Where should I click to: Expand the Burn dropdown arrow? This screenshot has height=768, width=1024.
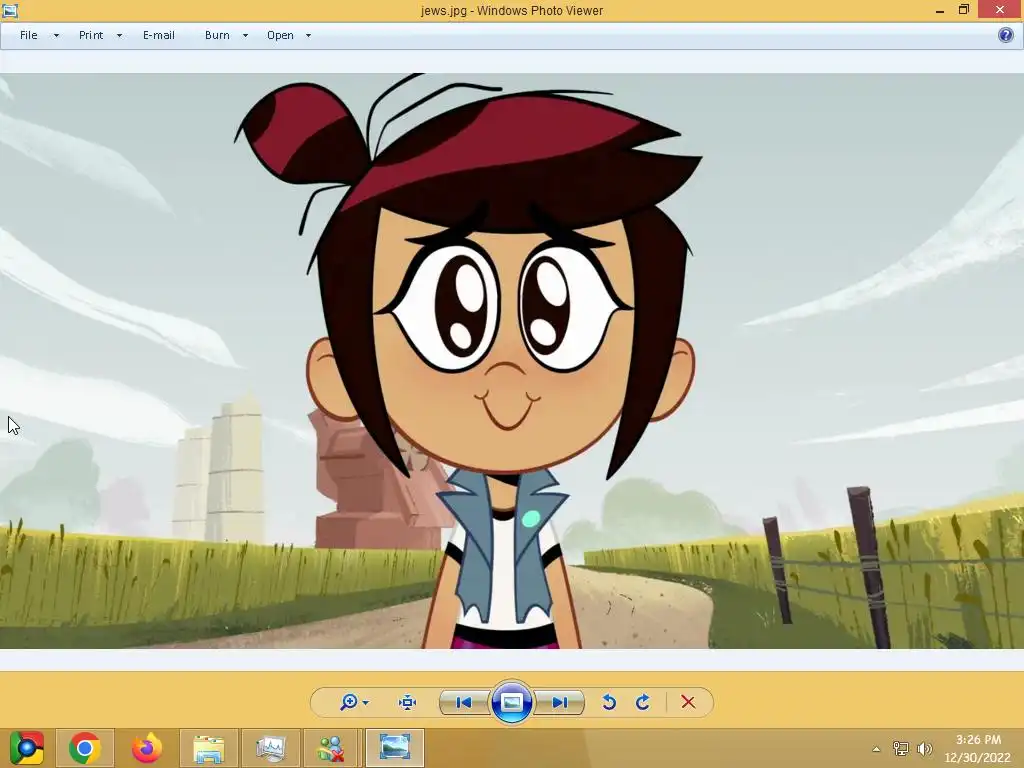click(x=246, y=36)
